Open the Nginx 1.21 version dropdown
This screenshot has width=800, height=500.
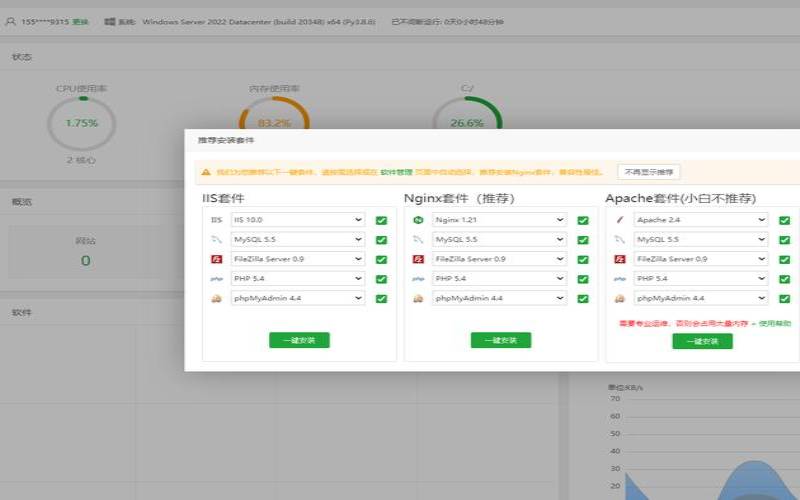pyautogui.click(x=499, y=220)
